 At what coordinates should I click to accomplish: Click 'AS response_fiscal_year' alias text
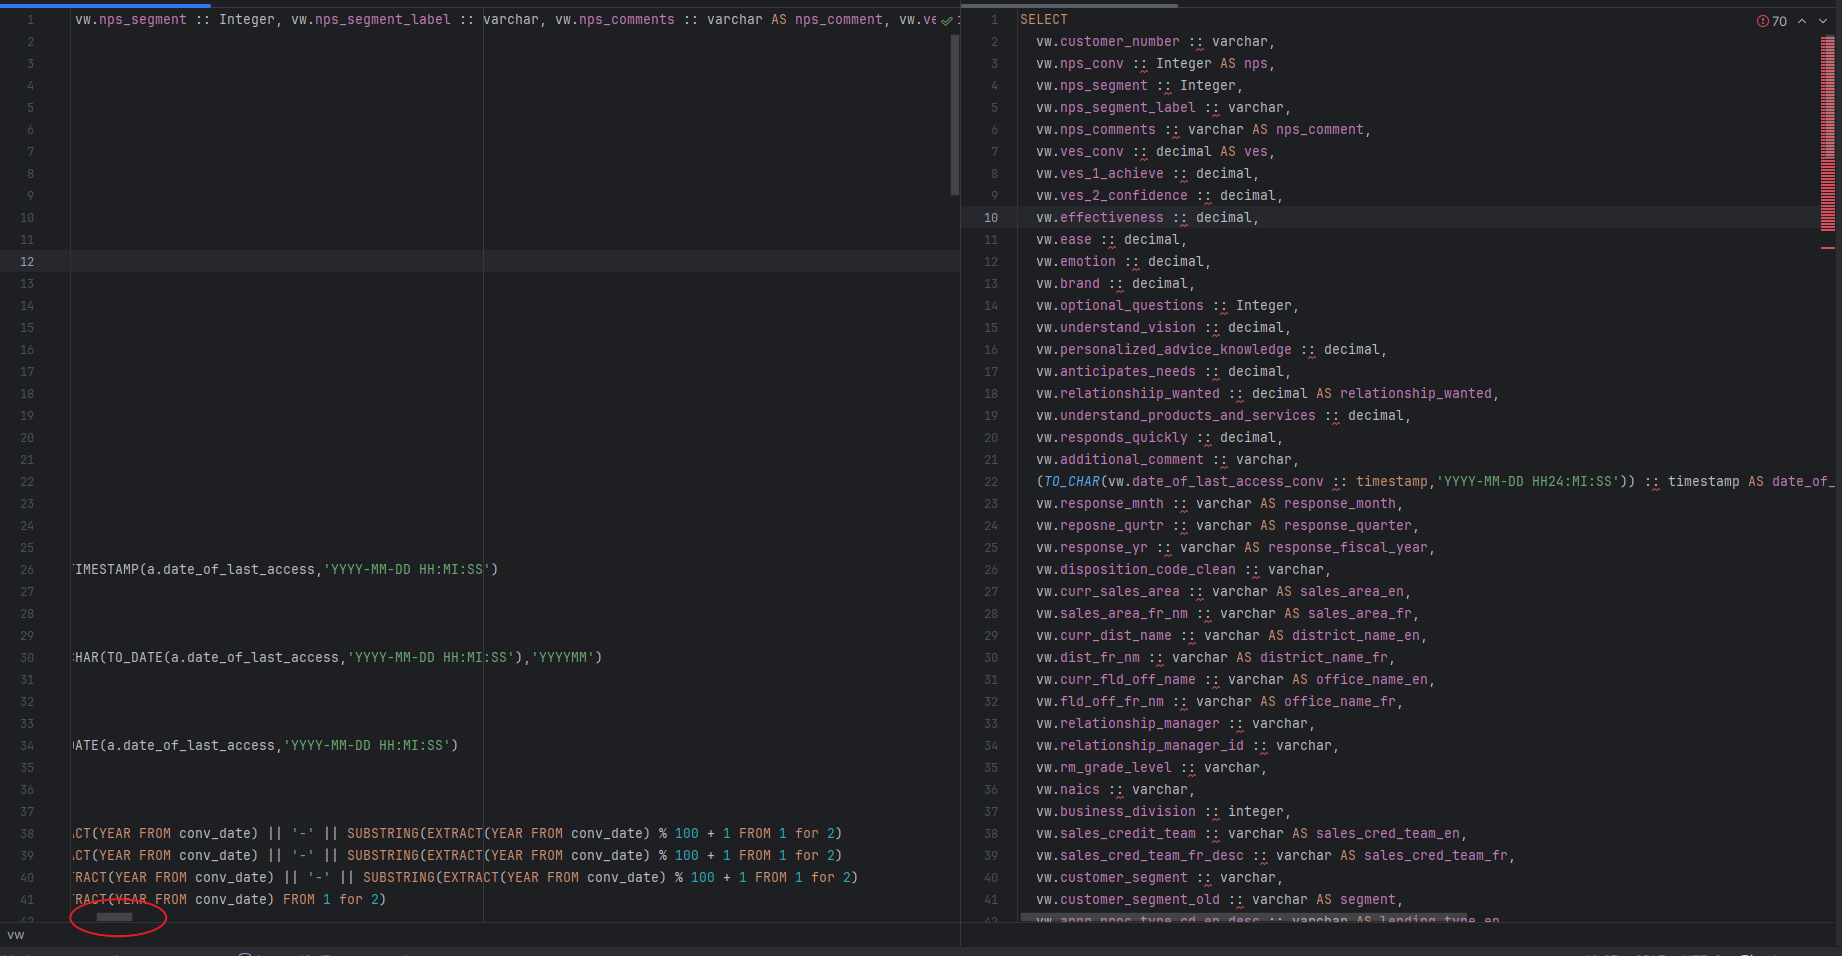click(1336, 548)
